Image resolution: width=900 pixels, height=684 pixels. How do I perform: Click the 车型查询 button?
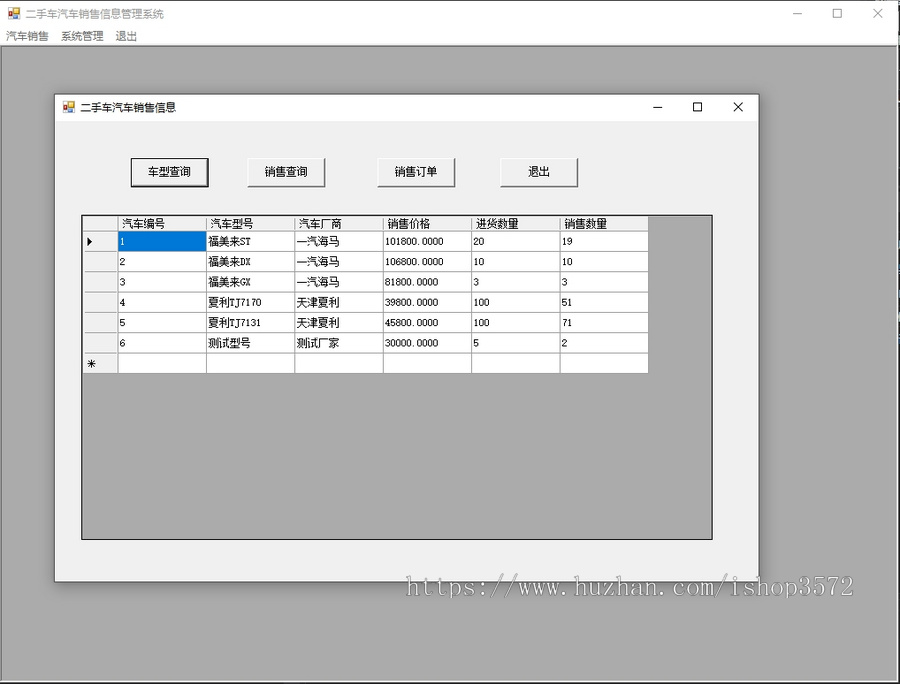[x=169, y=172]
